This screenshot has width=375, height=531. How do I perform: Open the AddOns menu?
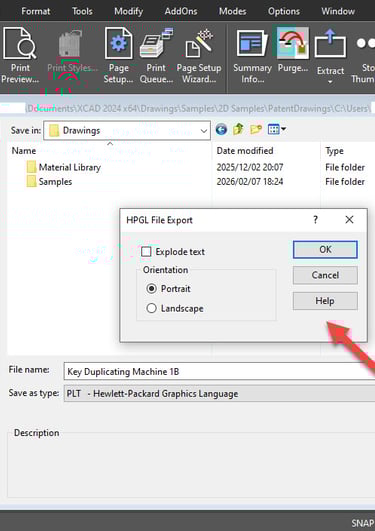click(x=181, y=11)
